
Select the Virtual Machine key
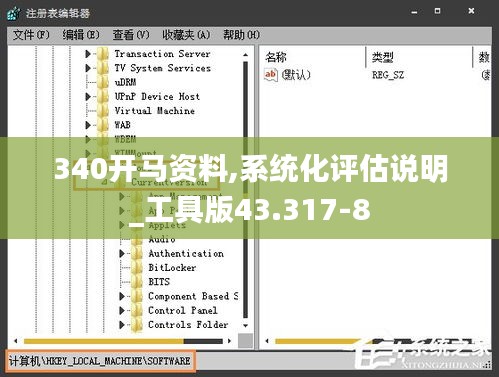pyautogui.click(x=155, y=111)
